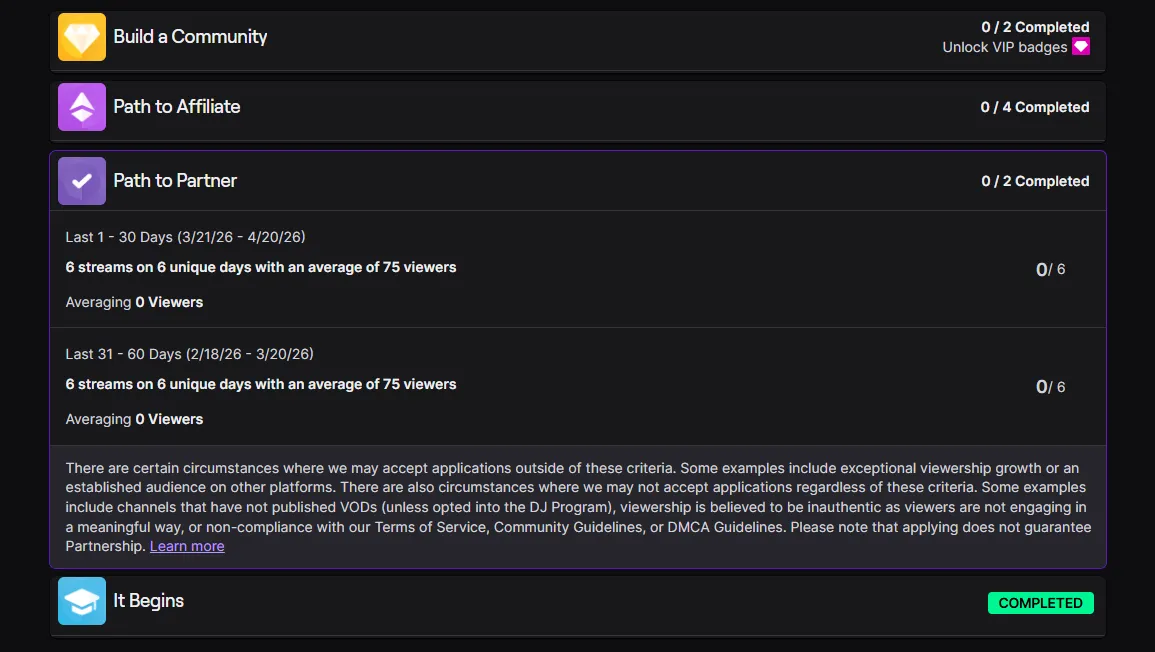Click Build a Community's 0 / 2 Completed
The width and height of the screenshot is (1155, 652).
(1035, 27)
